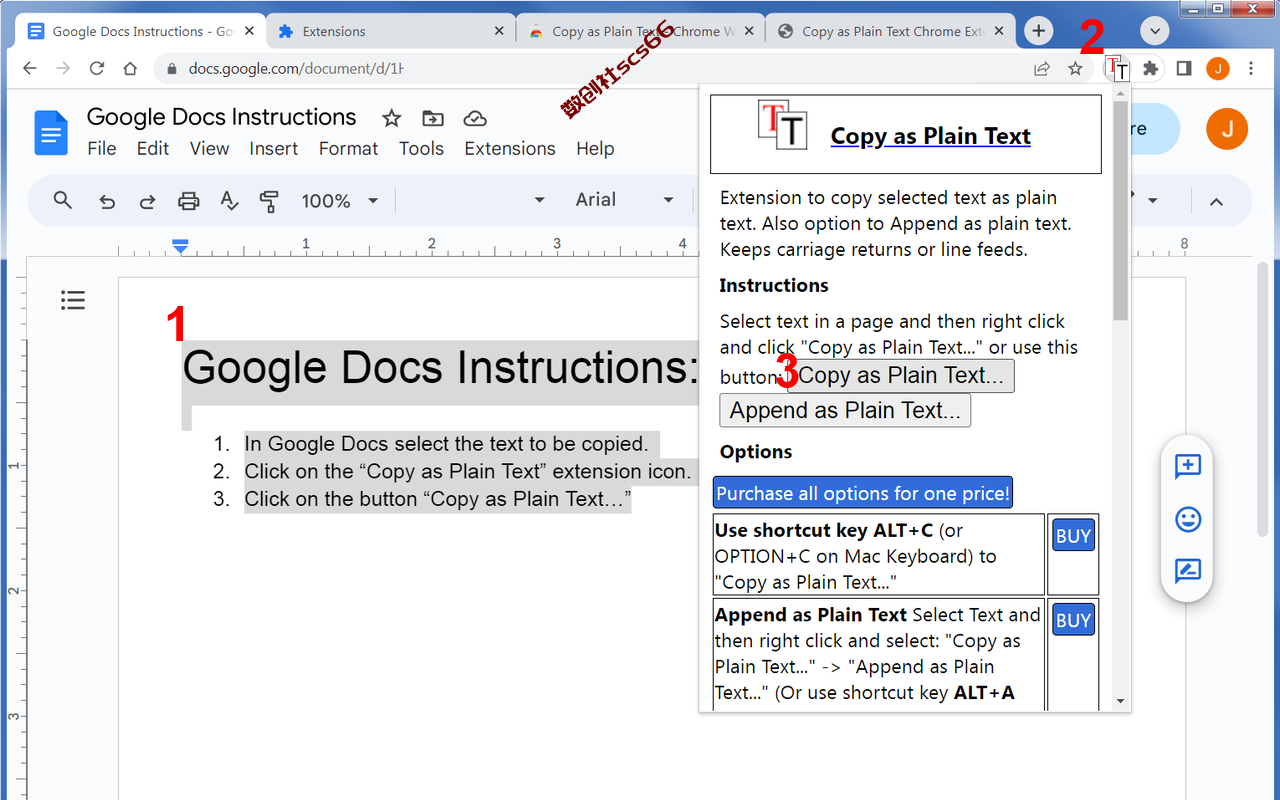
Task: Click the popup's vertical scrollbar thumb
Action: pyautogui.click(x=1120, y=211)
